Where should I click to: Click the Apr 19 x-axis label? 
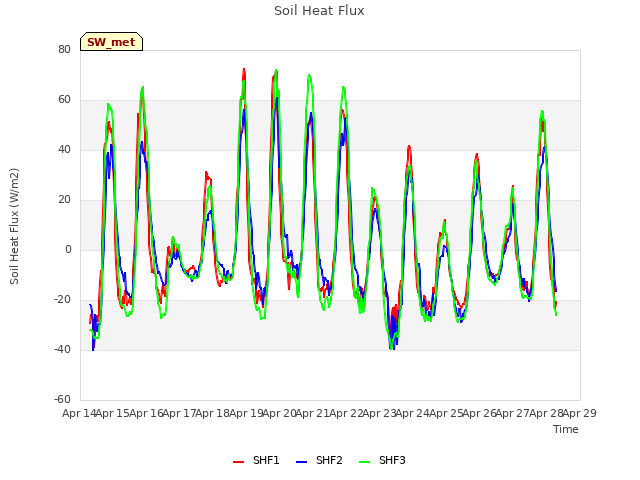tap(246, 413)
